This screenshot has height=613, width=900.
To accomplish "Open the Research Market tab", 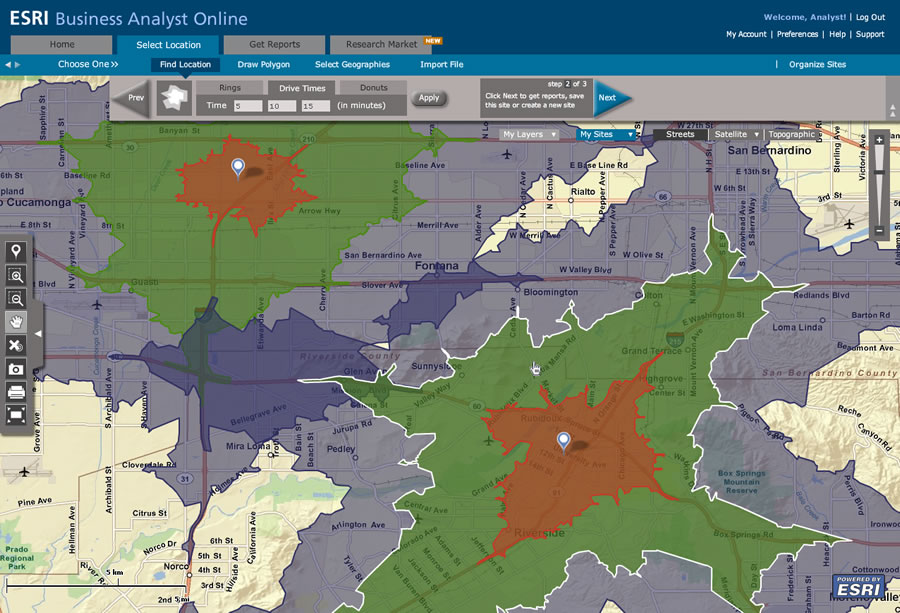I will pyautogui.click(x=381, y=44).
